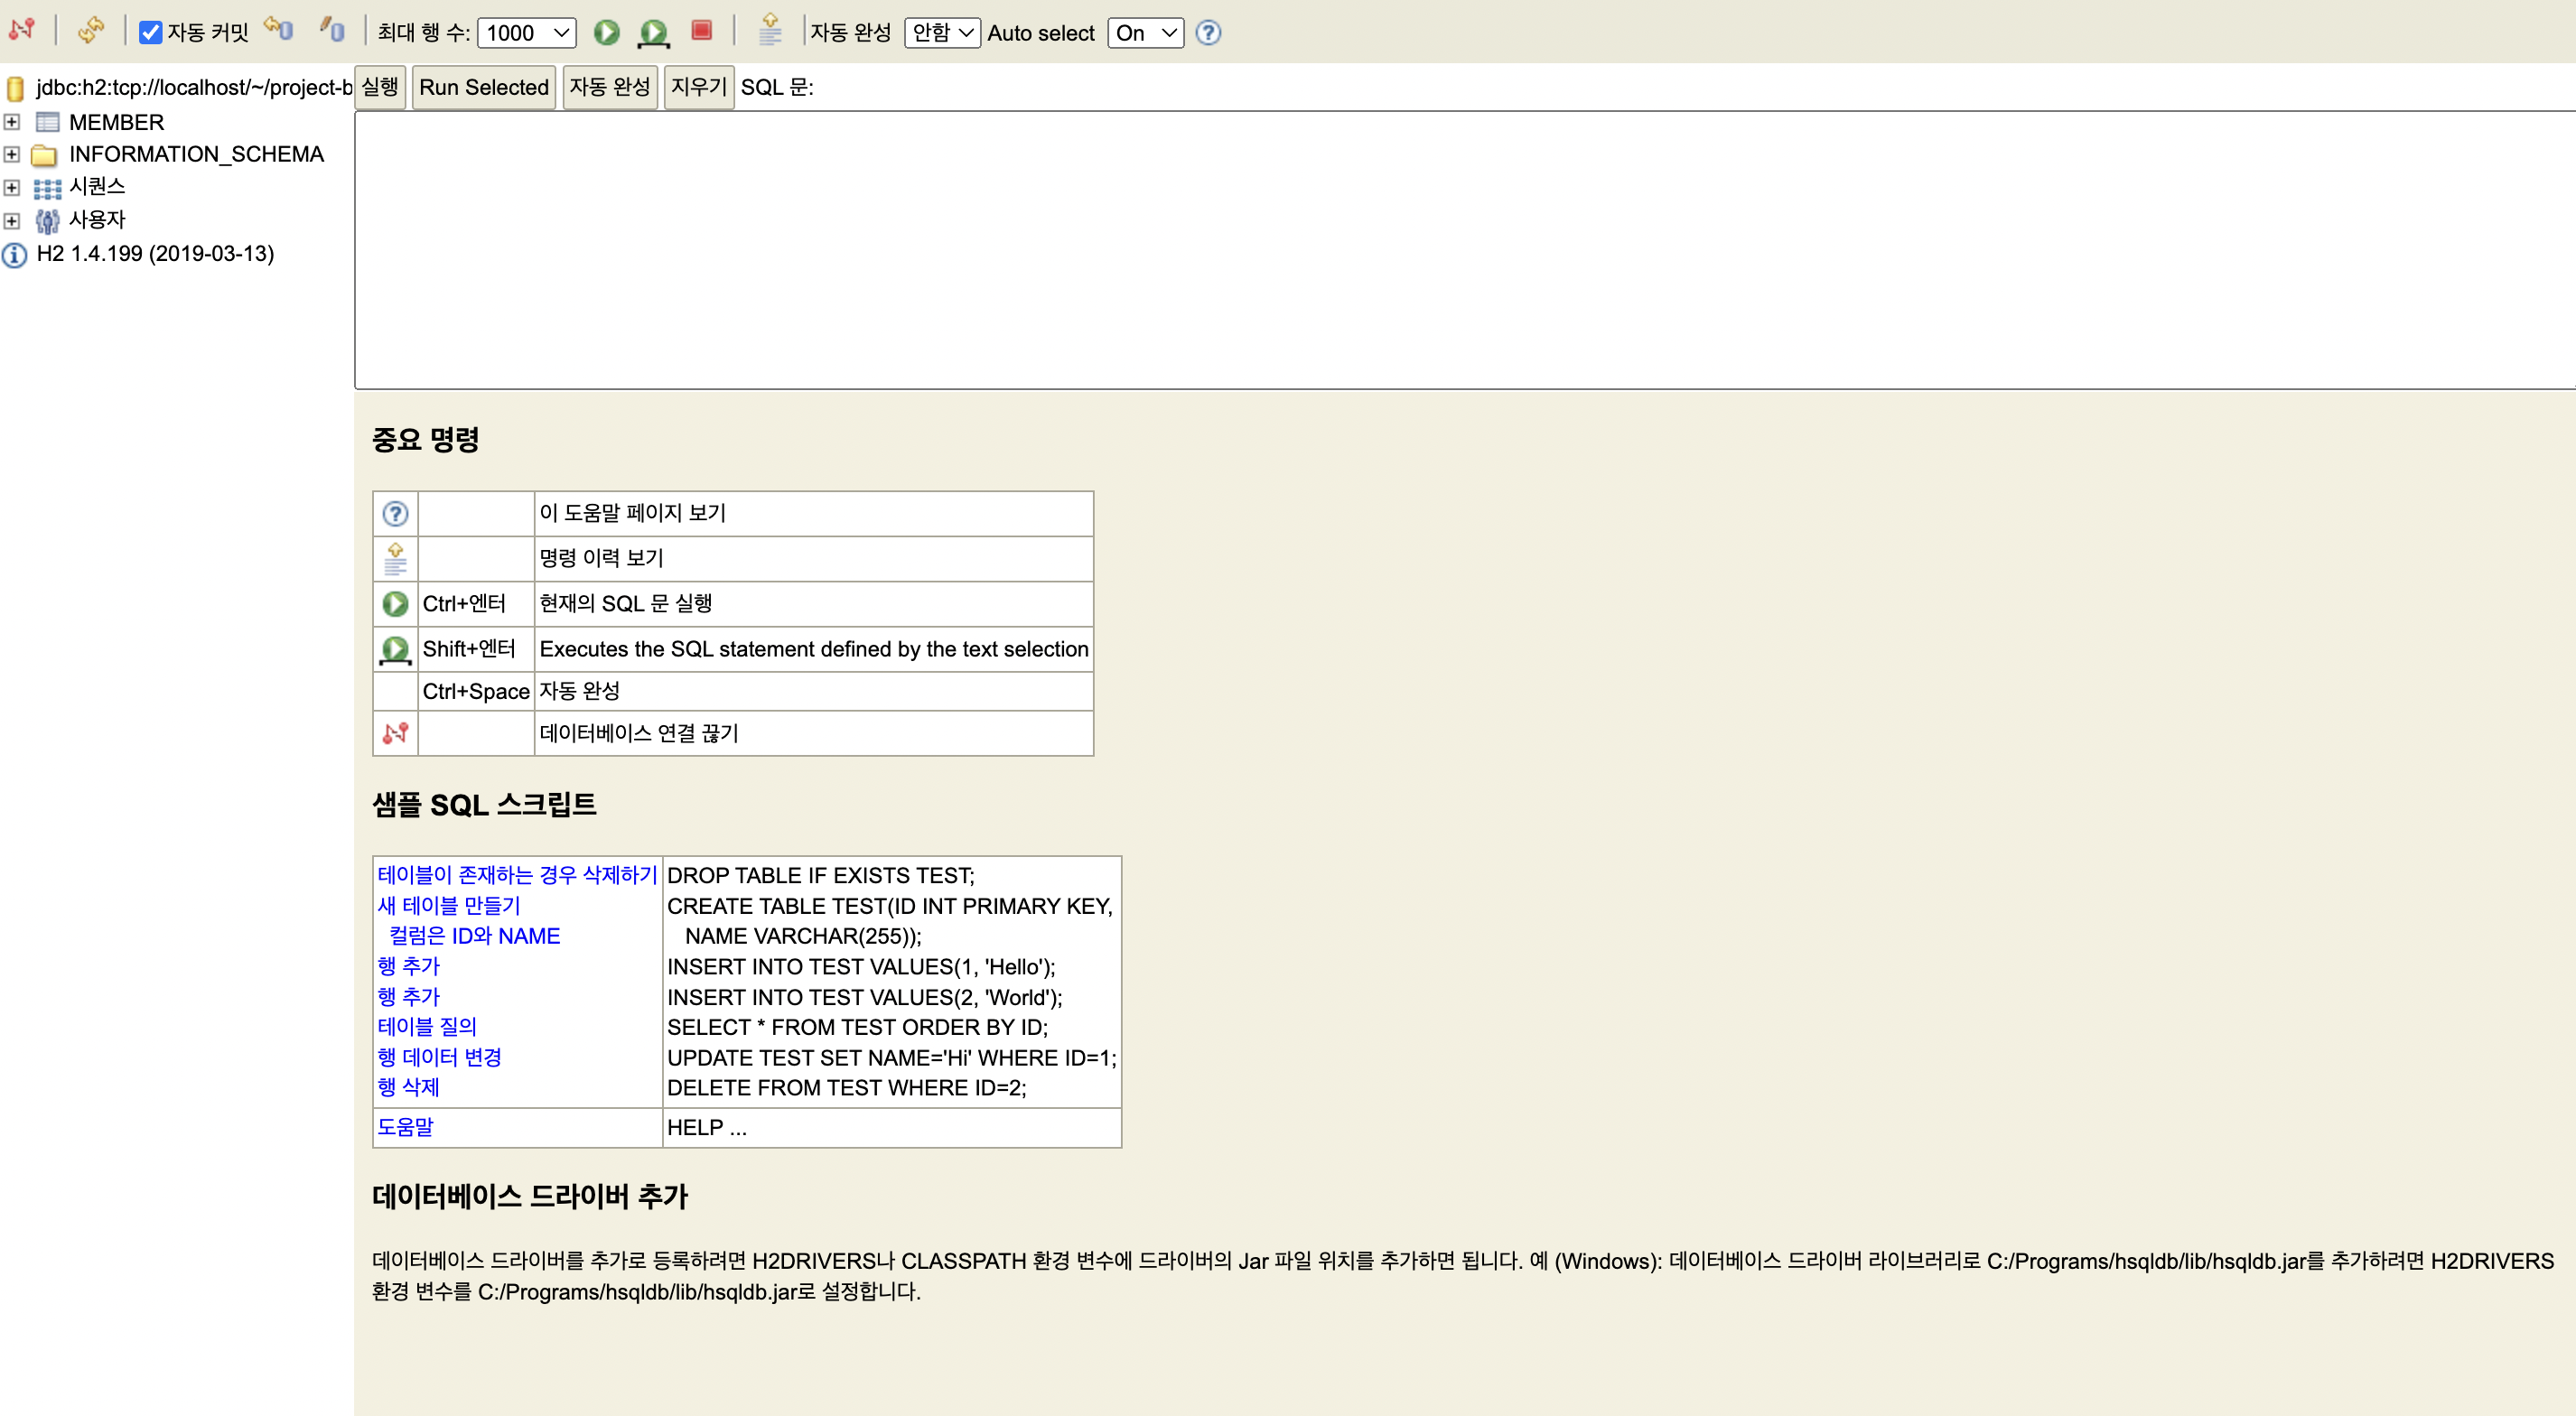
Task: Click the green run SQL icon
Action: tap(606, 33)
